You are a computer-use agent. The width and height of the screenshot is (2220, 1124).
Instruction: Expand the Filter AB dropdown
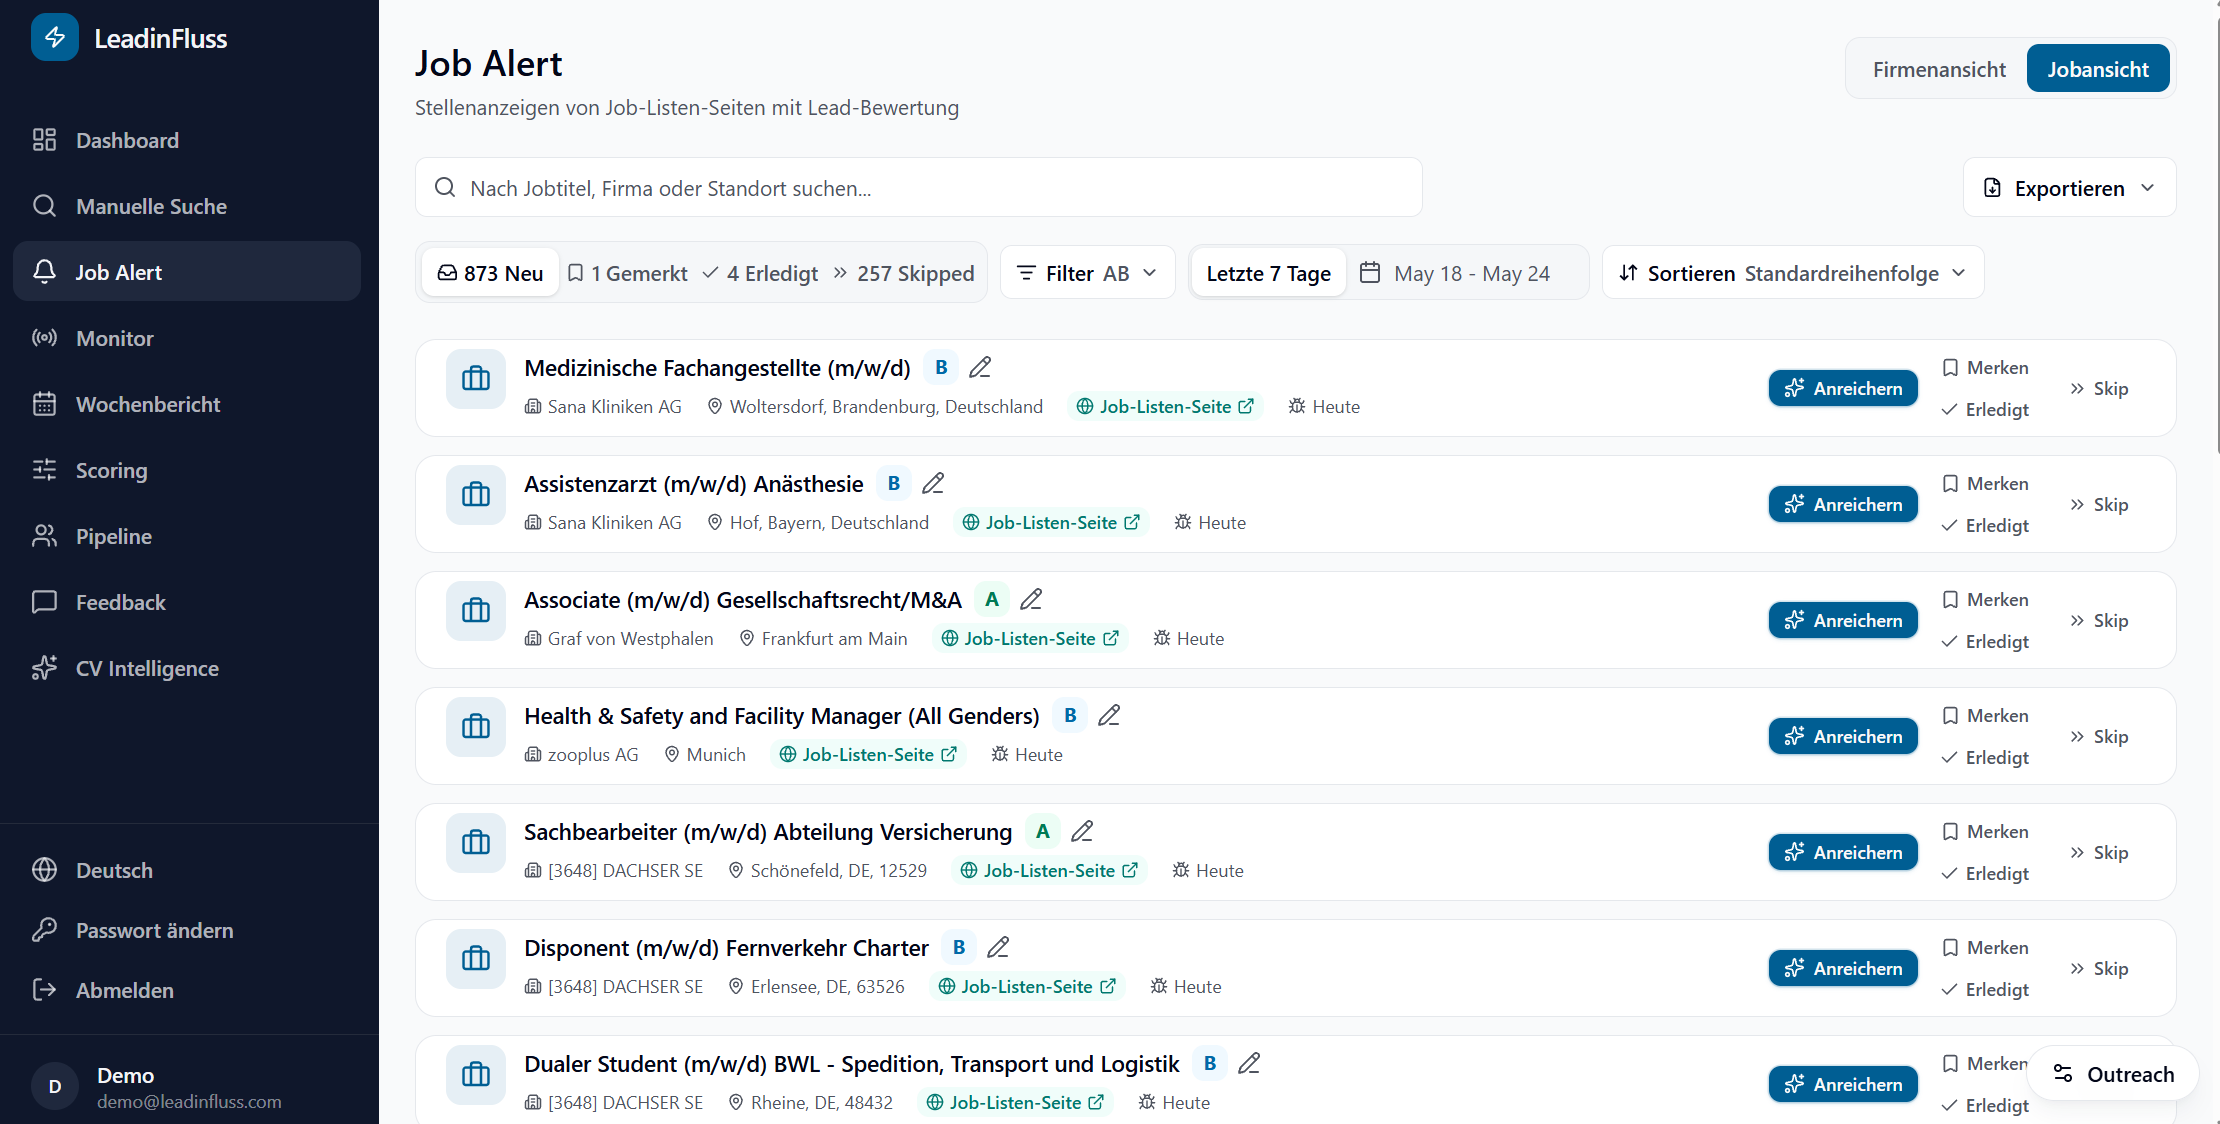1087,273
